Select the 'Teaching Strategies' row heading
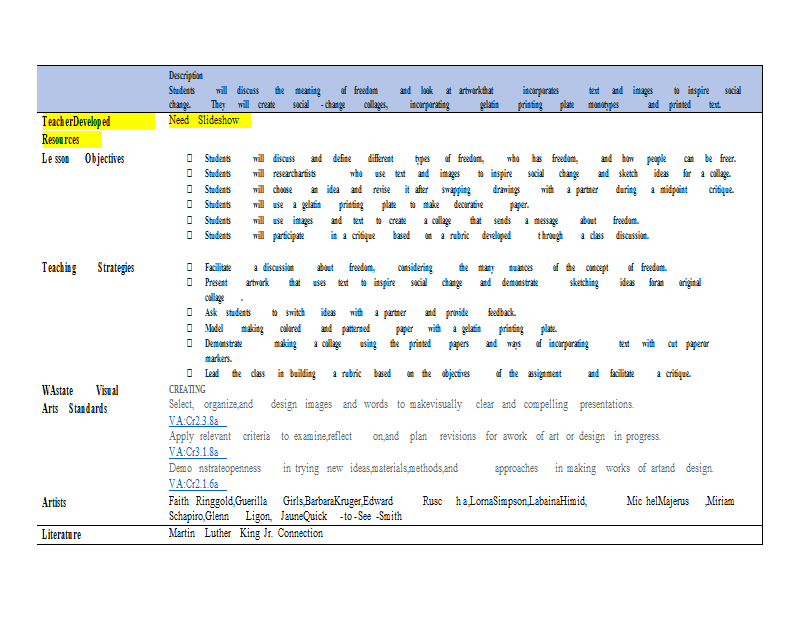Viewport: 800px width, 618px height. [x=88, y=268]
